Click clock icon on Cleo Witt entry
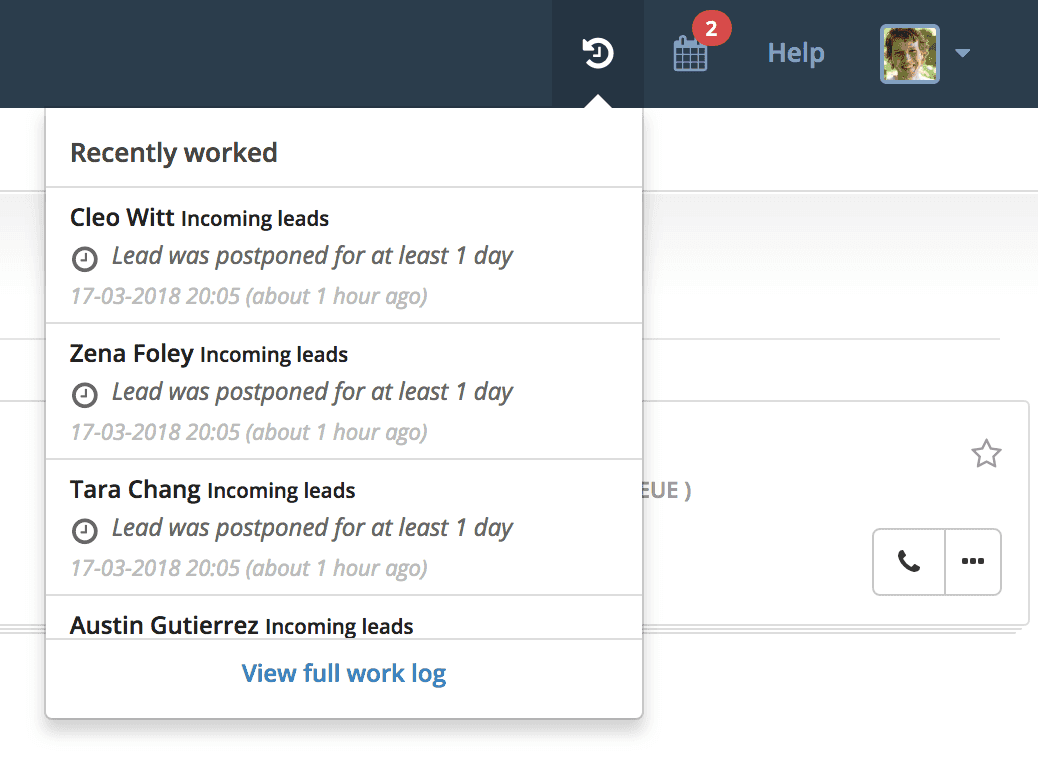 (x=85, y=259)
